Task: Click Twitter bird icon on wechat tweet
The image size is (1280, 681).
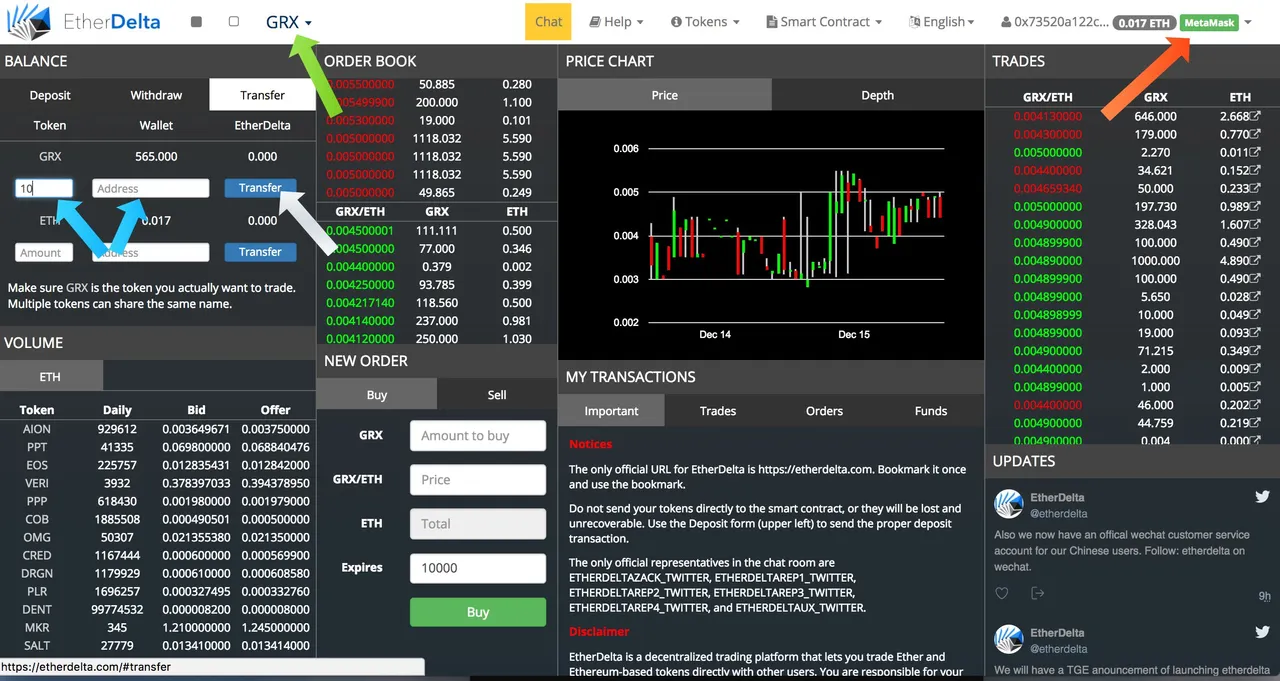Action: tap(1262, 496)
